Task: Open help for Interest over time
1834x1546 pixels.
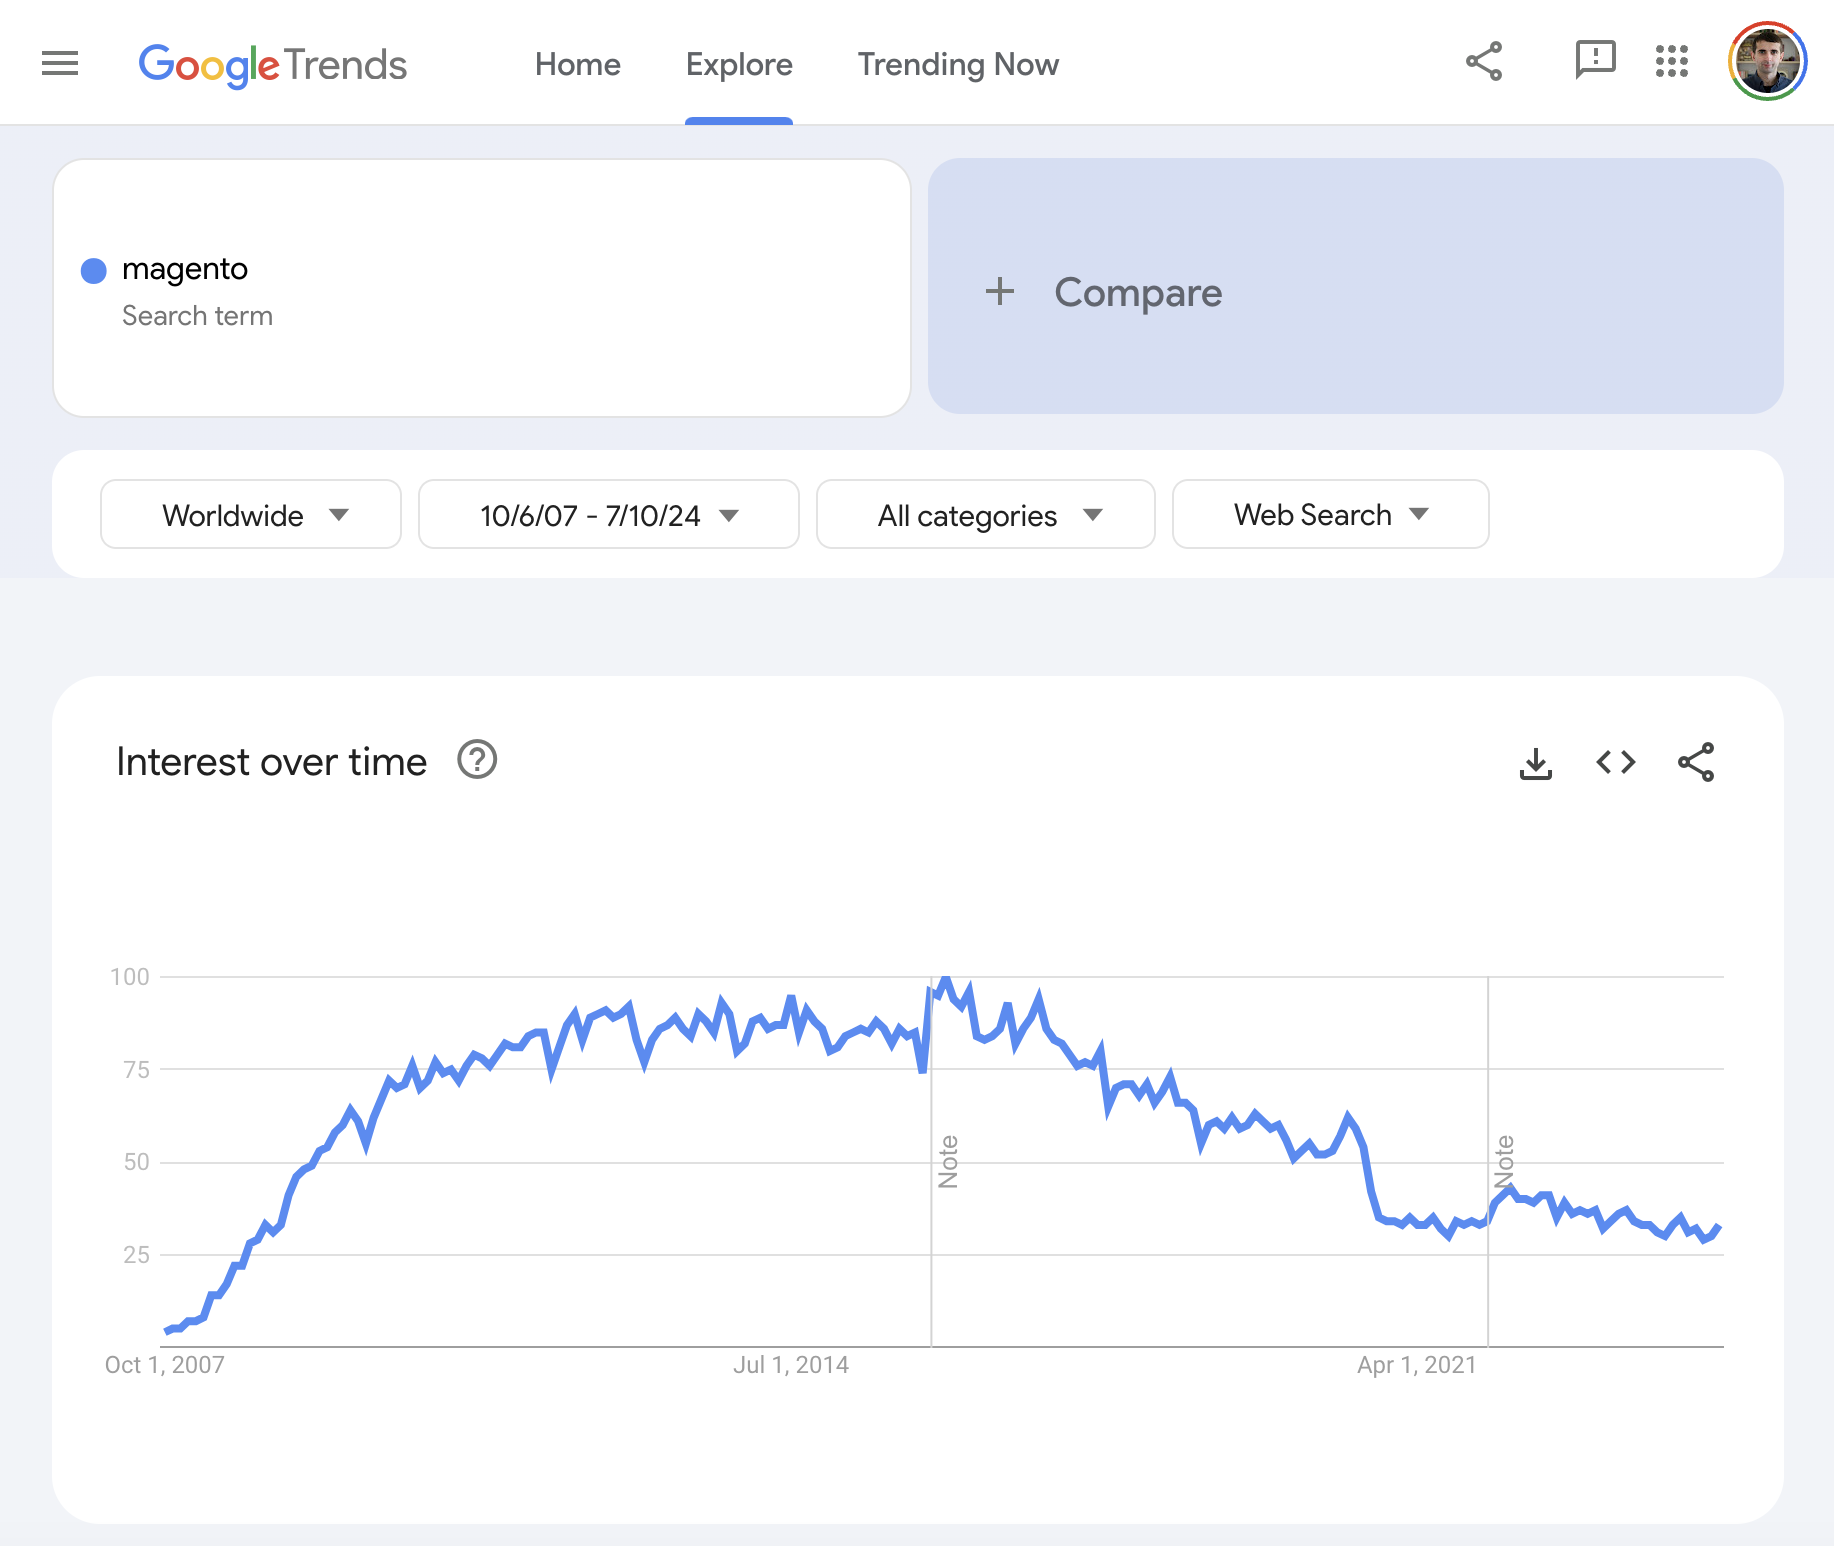Action: (477, 760)
